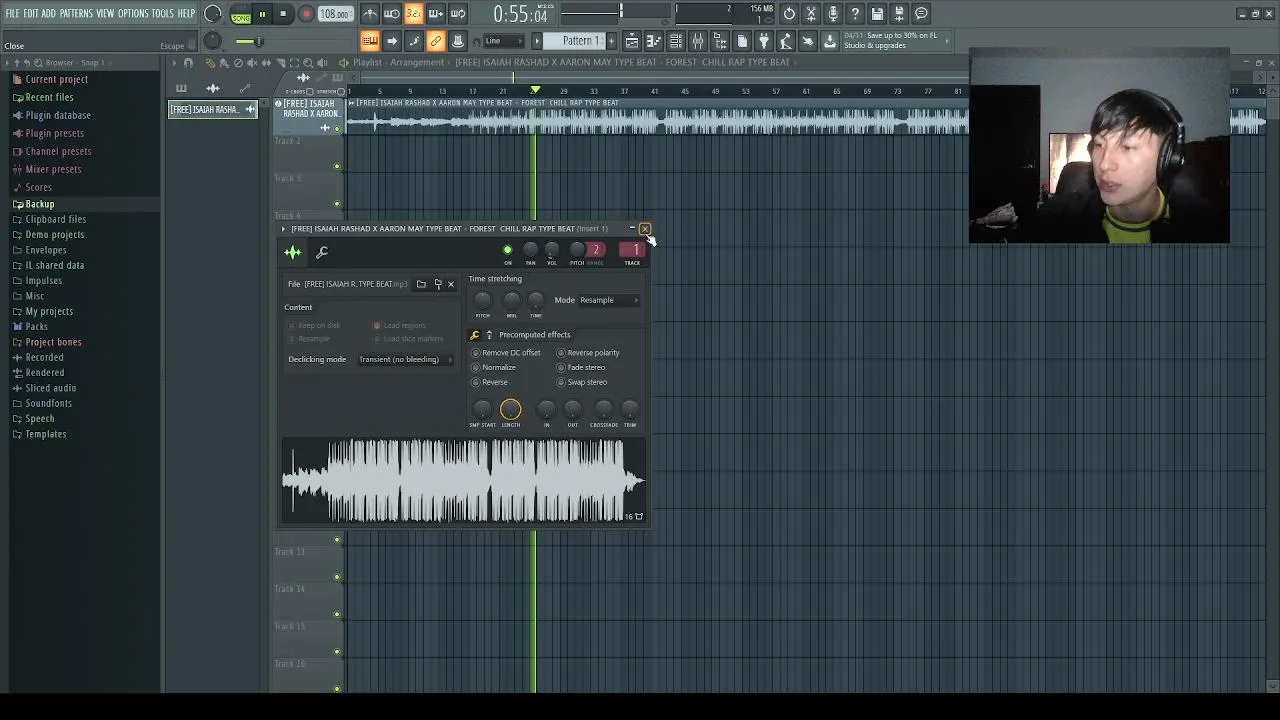Toggle the metronome icon in toolbar
Viewport: 1280px width, 720px height.
pyautogui.click(x=370, y=14)
